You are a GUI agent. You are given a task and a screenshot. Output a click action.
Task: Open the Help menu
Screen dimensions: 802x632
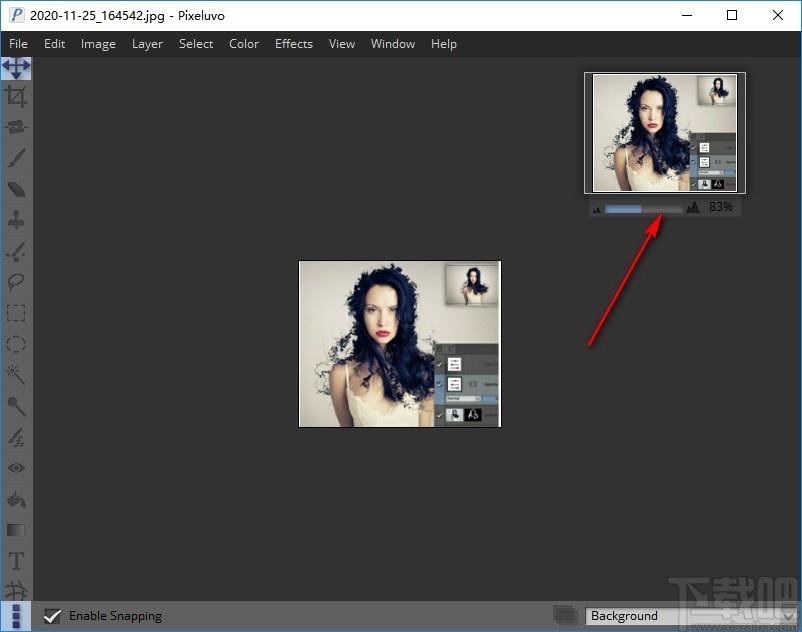click(443, 44)
